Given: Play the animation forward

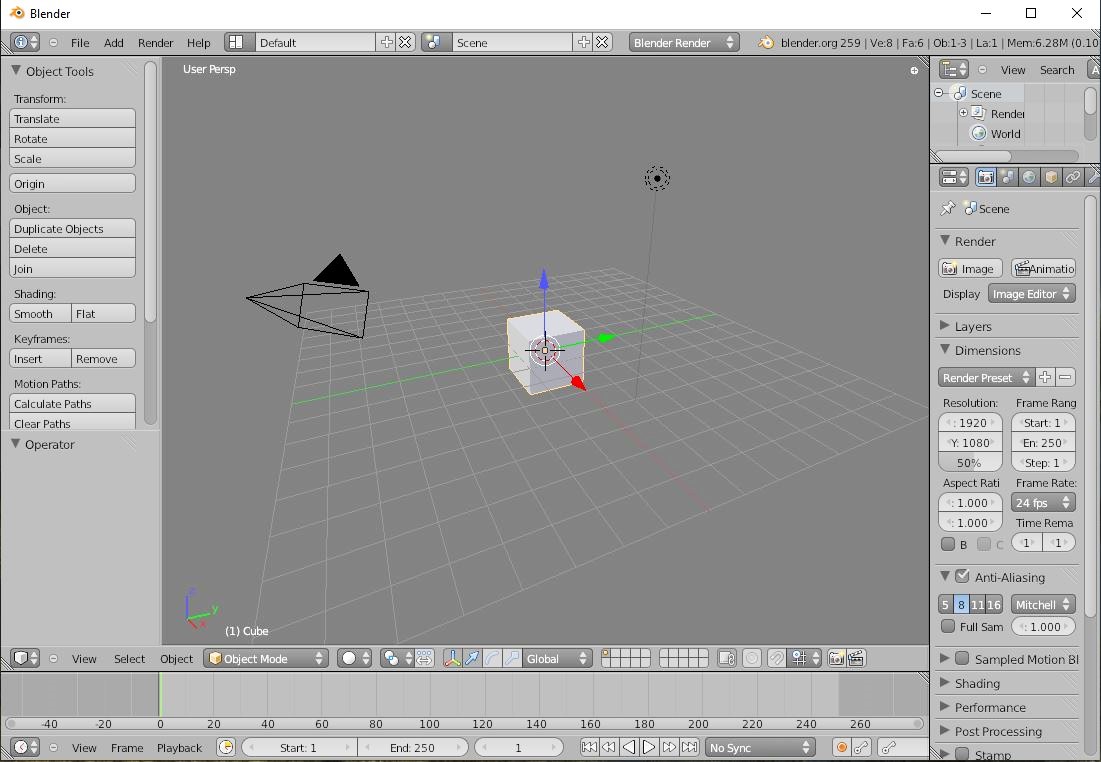Looking at the screenshot, I should (x=650, y=747).
